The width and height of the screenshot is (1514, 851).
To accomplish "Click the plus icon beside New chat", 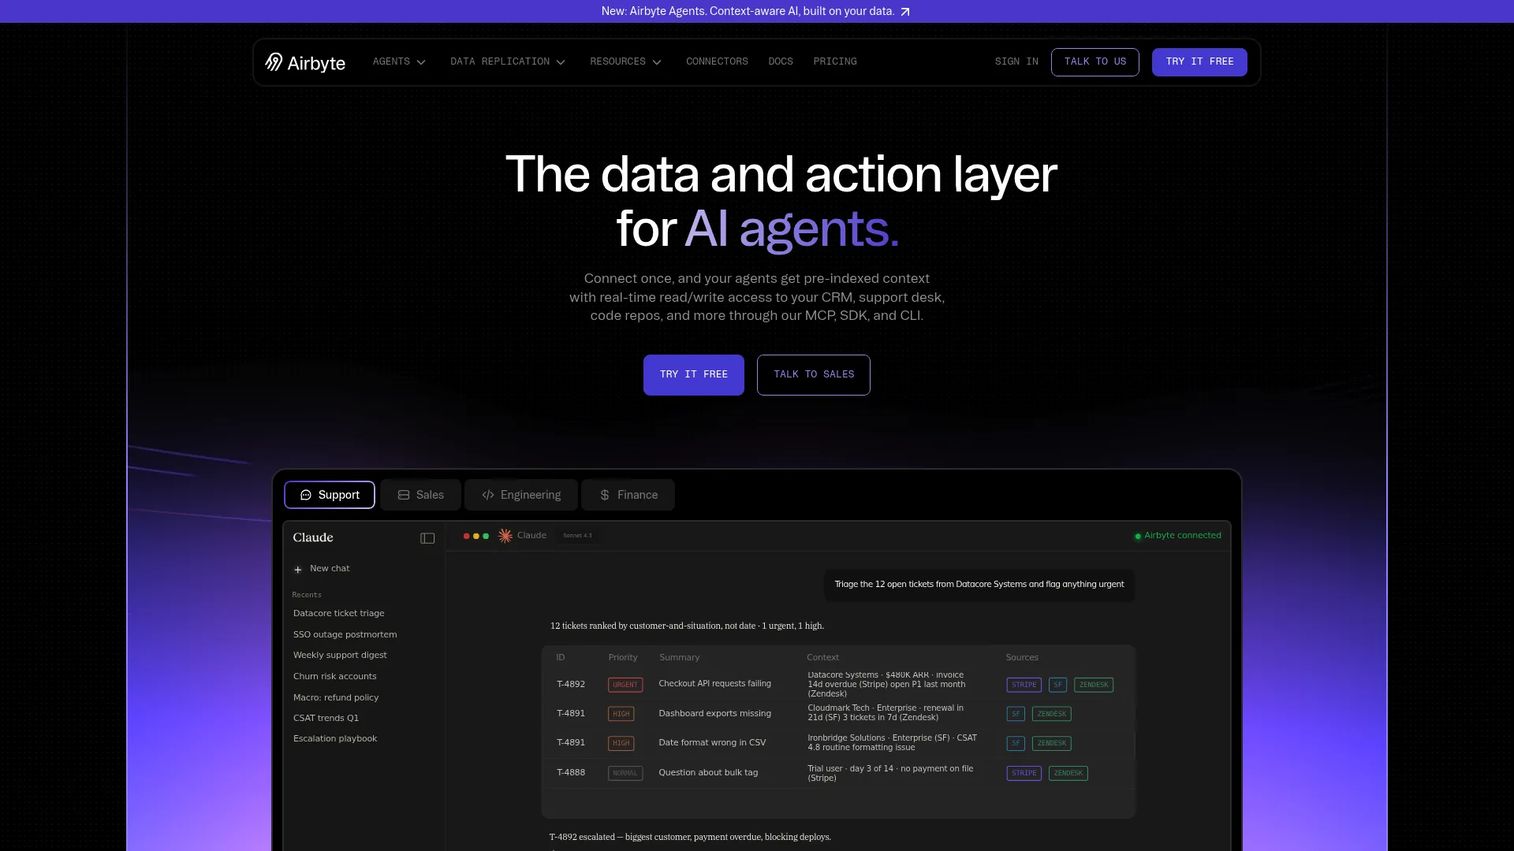I will (297, 569).
